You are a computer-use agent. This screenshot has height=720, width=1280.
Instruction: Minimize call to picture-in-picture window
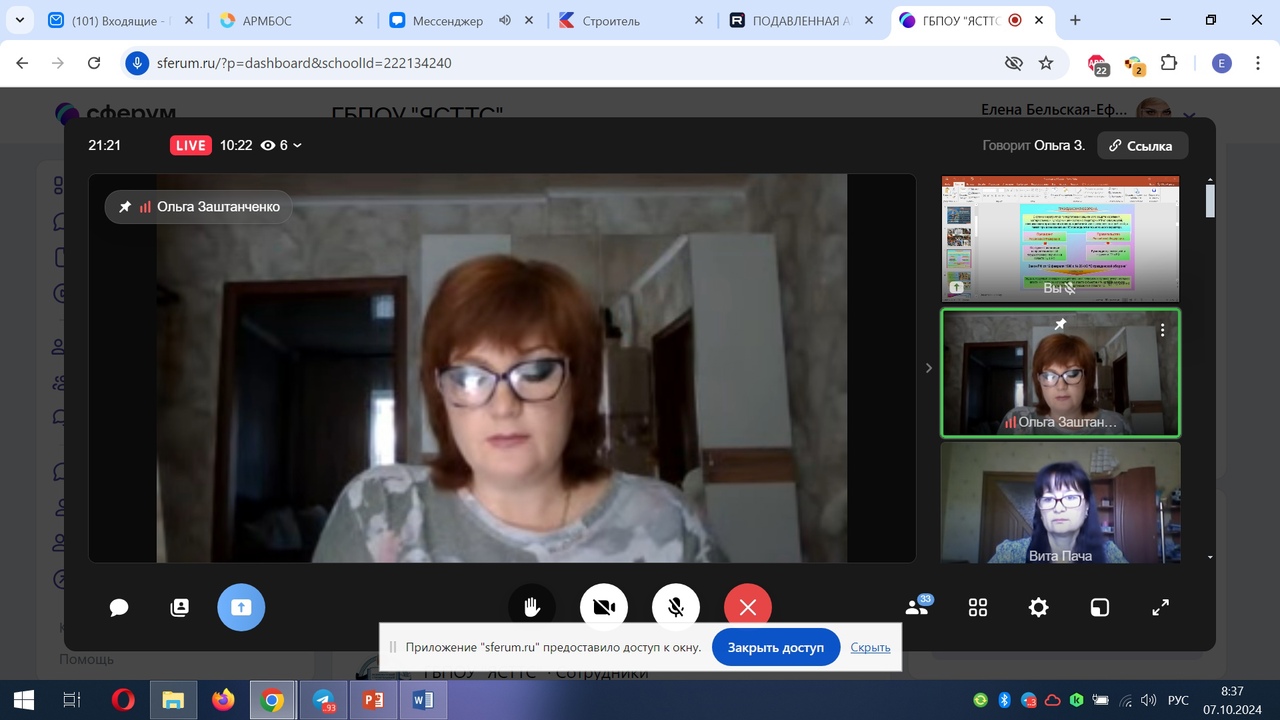point(1099,607)
